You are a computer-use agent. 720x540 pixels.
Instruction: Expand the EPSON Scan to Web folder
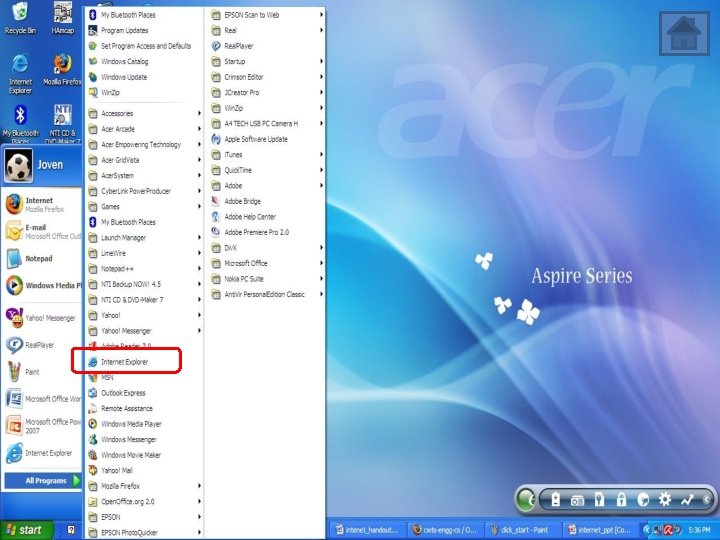pos(267,15)
